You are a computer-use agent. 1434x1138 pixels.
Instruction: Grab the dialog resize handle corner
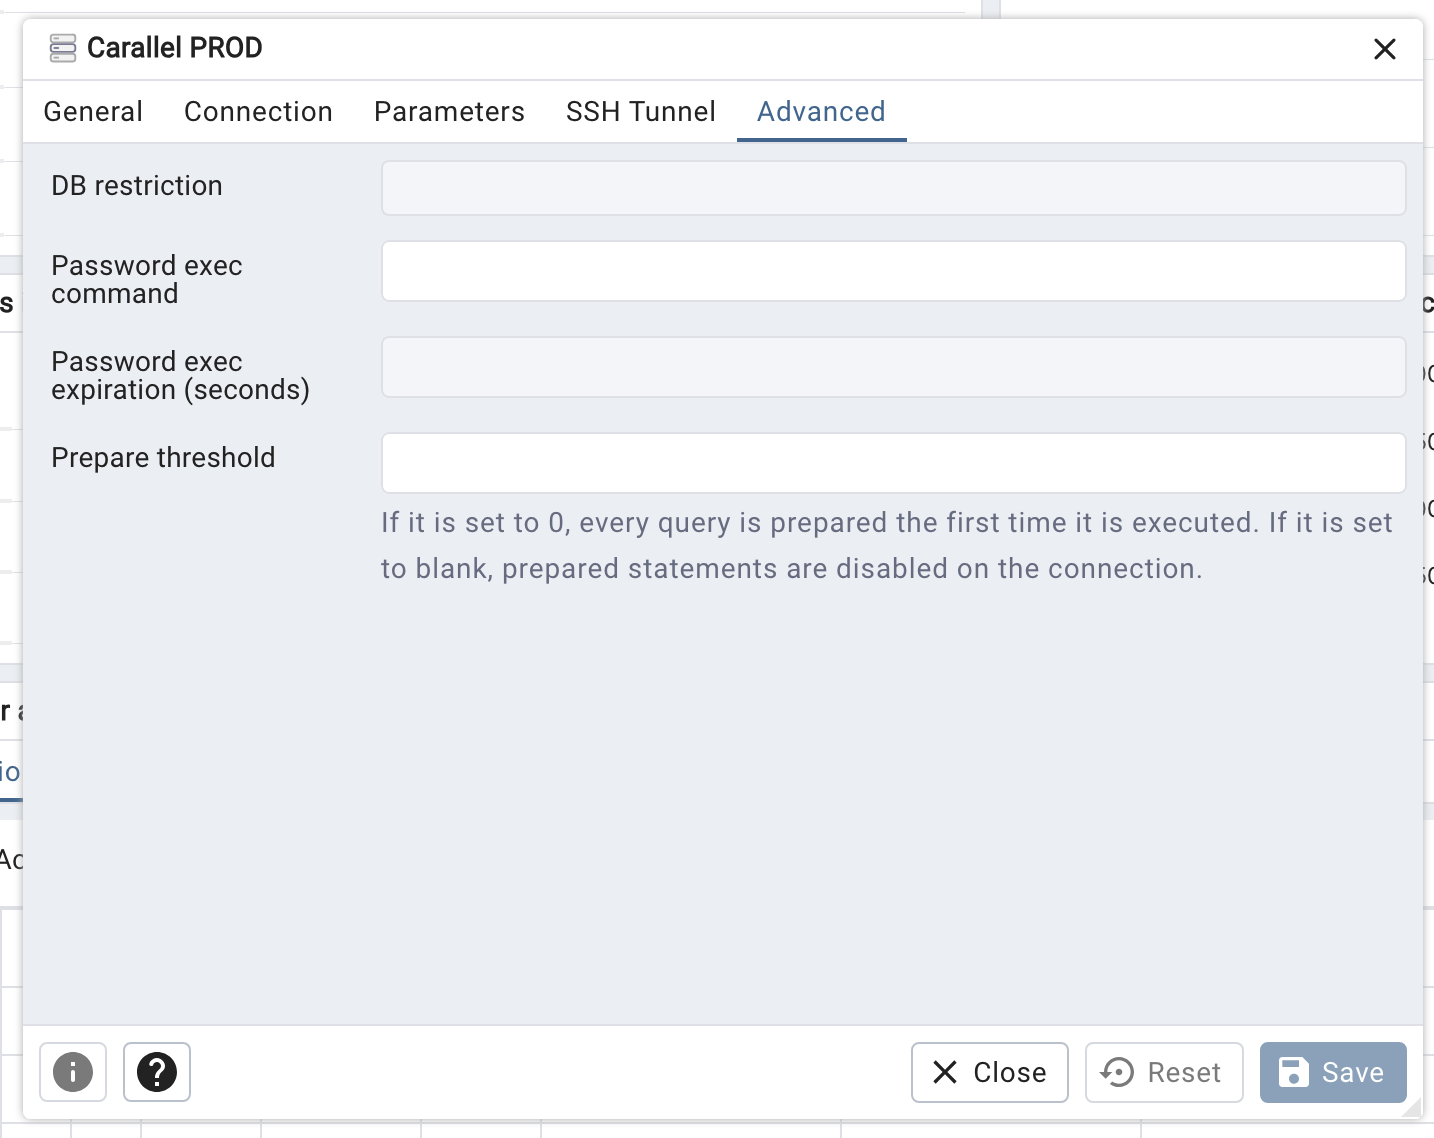pos(1413,1109)
